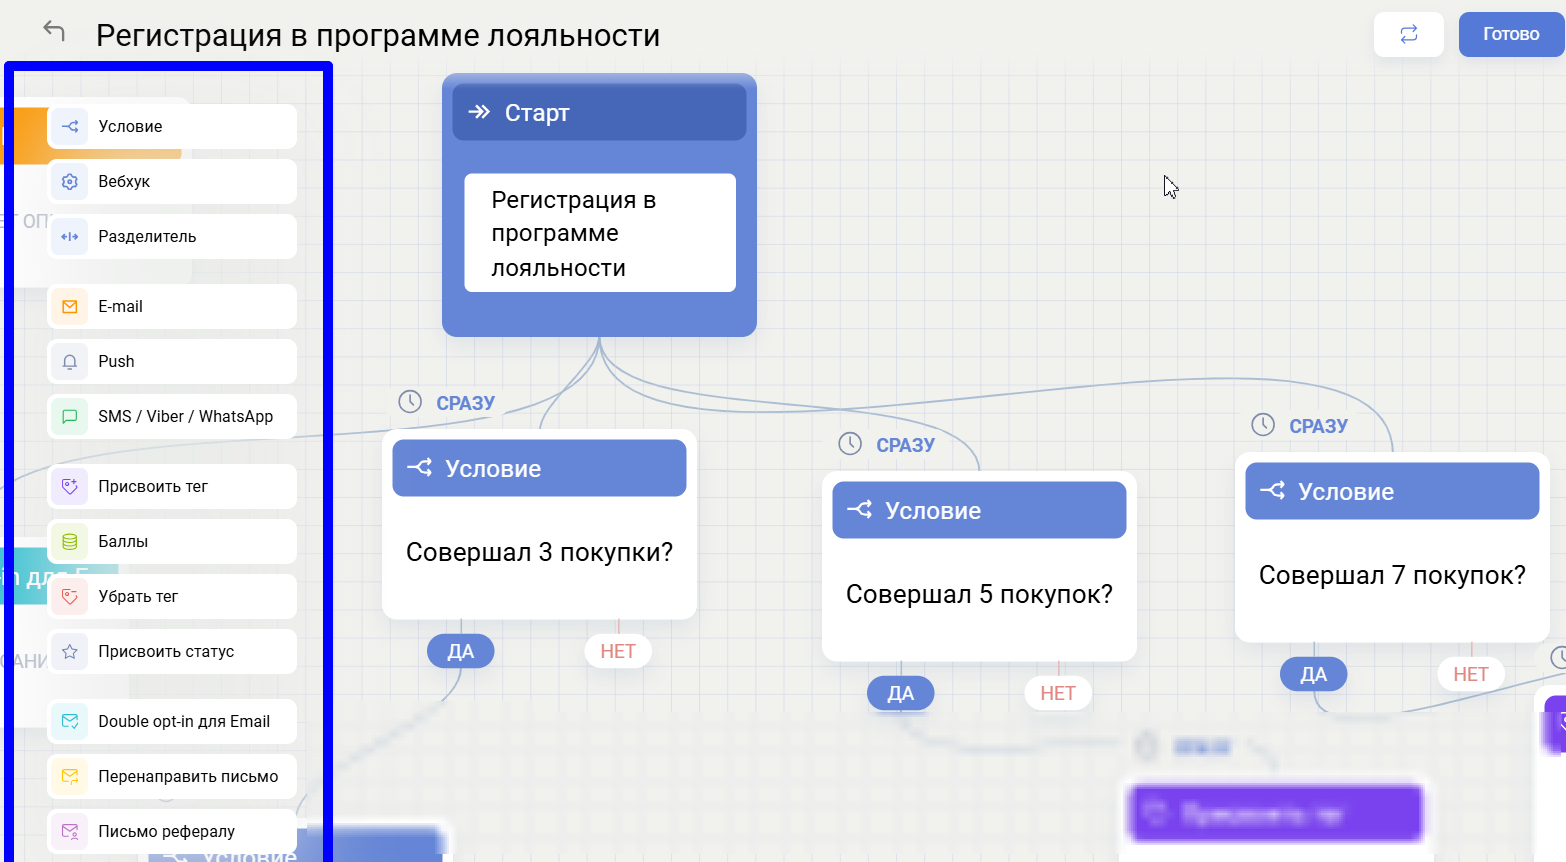Click the back arrow icon beside the title

54,32
